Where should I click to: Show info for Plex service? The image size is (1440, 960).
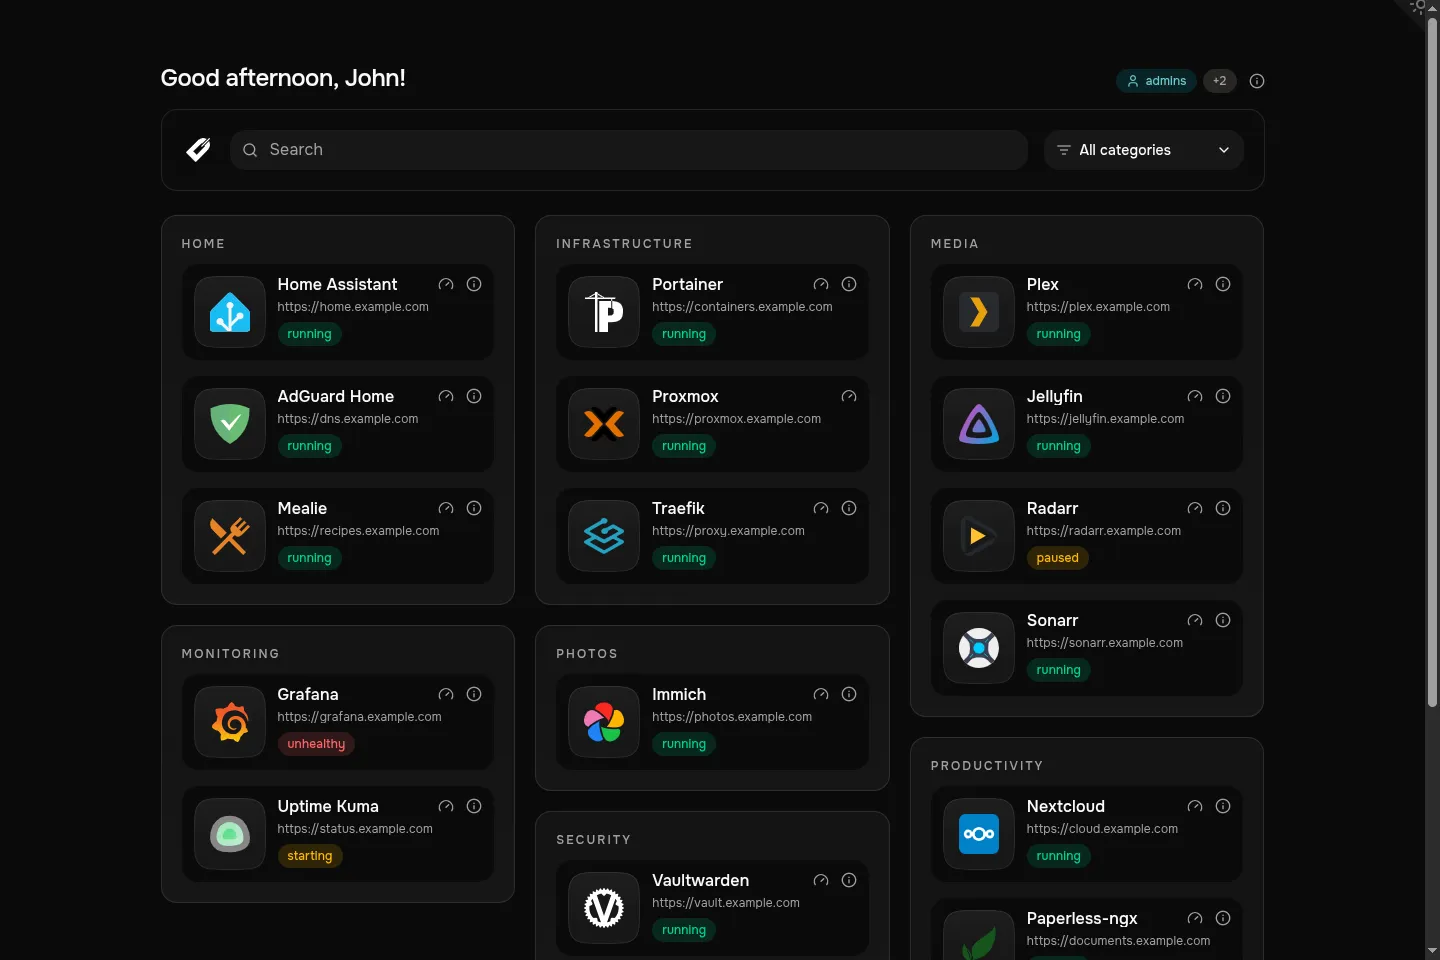pyautogui.click(x=1223, y=284)
